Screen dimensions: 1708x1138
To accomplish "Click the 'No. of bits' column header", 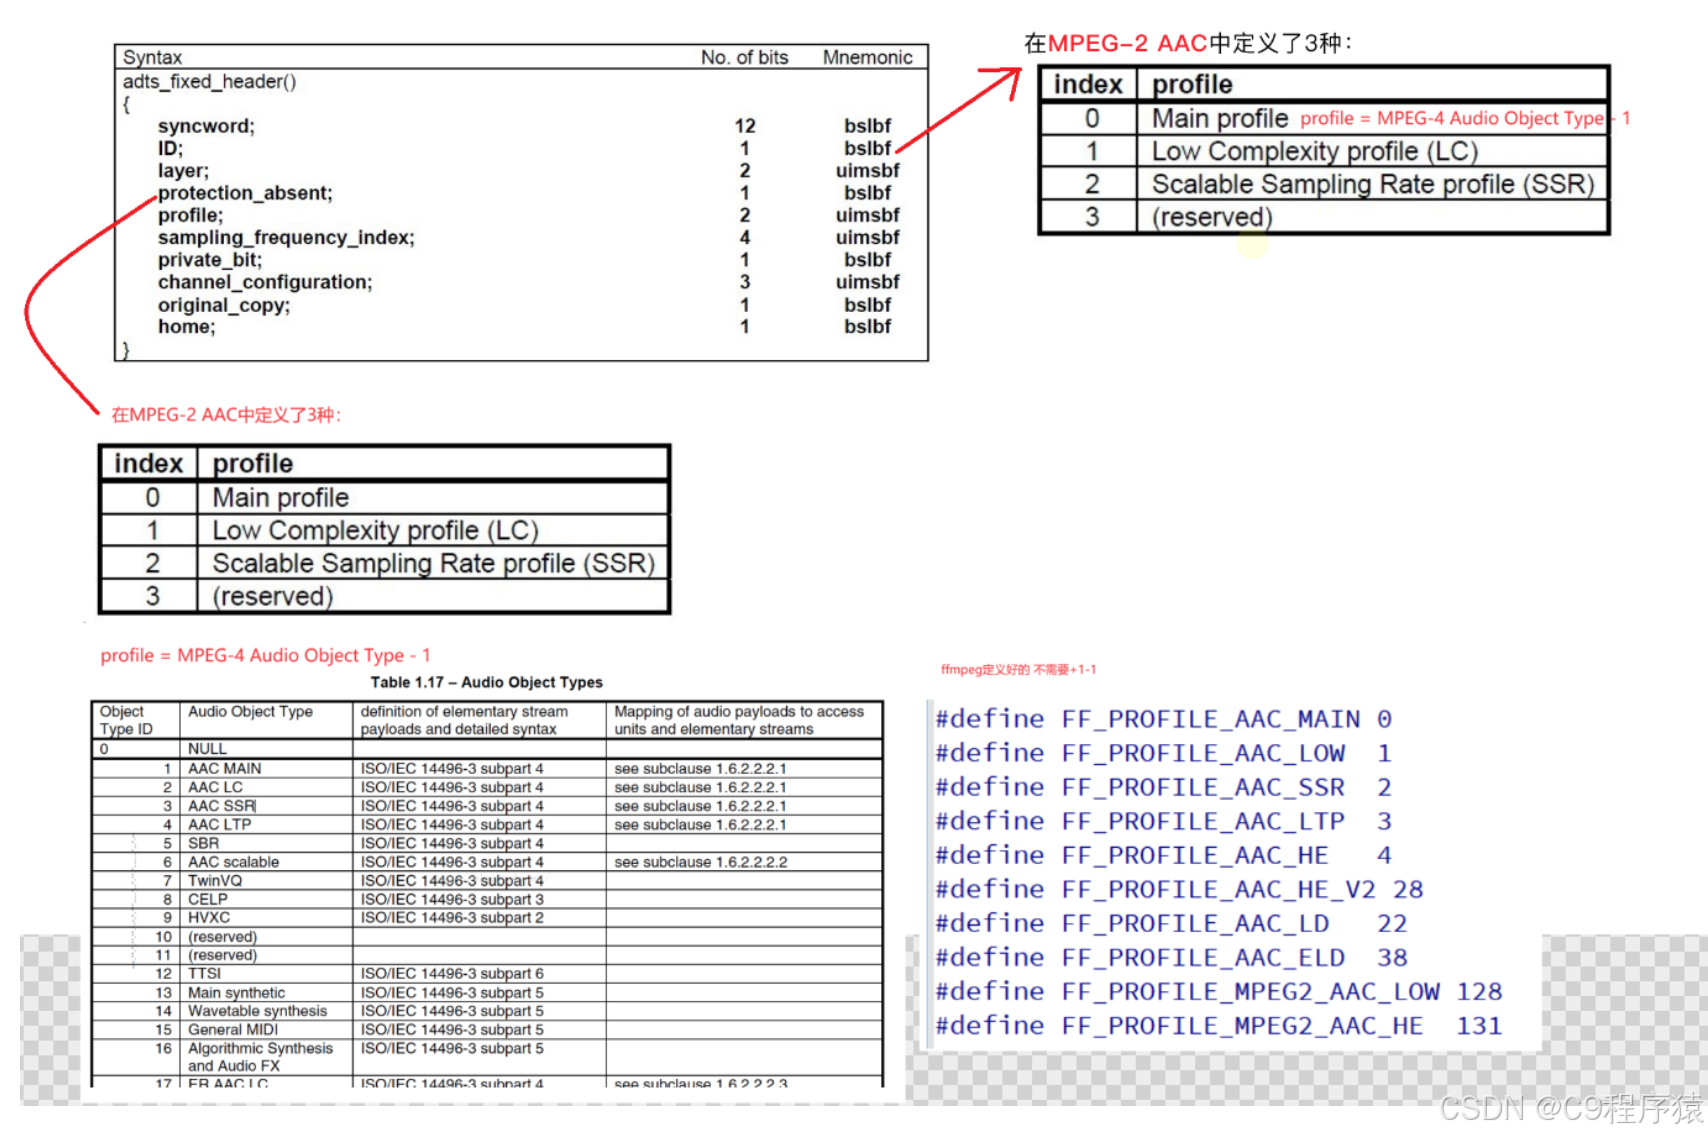I will tap(744, 57).
